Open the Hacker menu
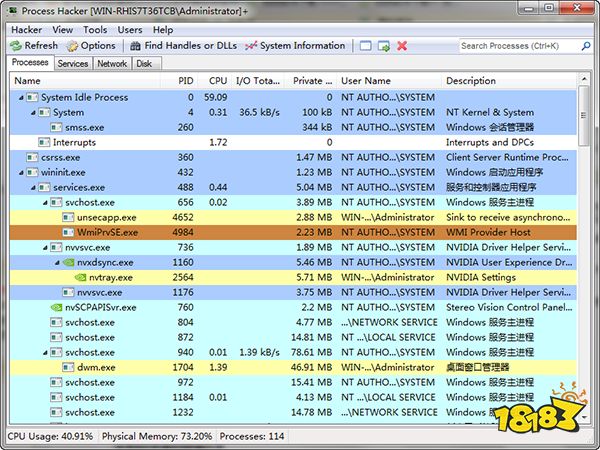 [x=26, y=30]
